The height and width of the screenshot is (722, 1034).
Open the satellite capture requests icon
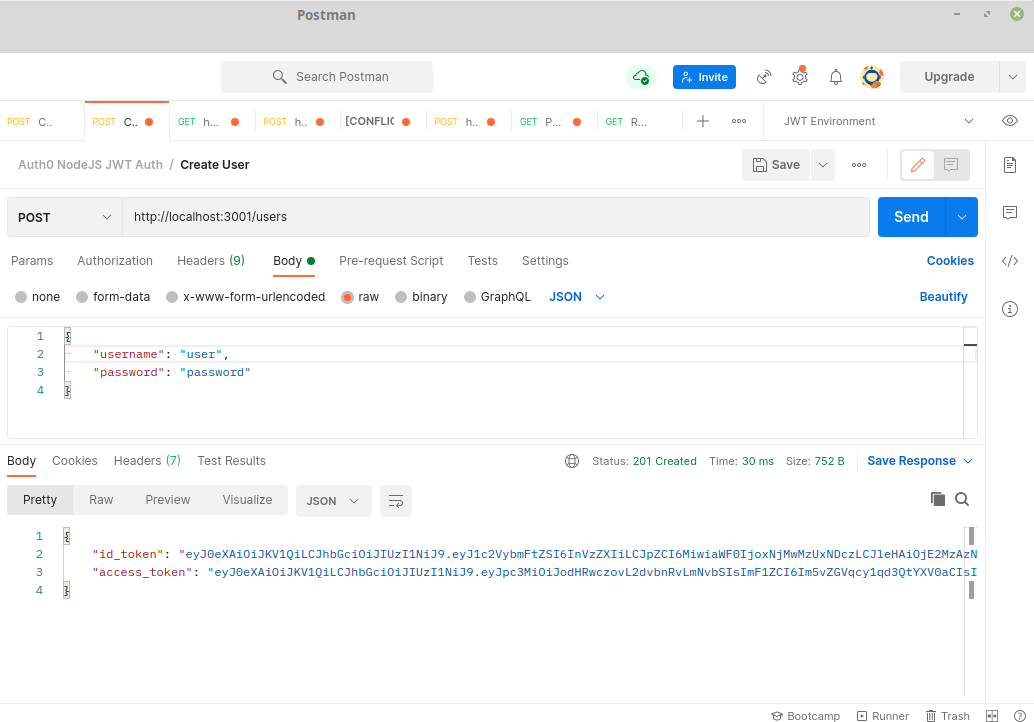point(764,77)
